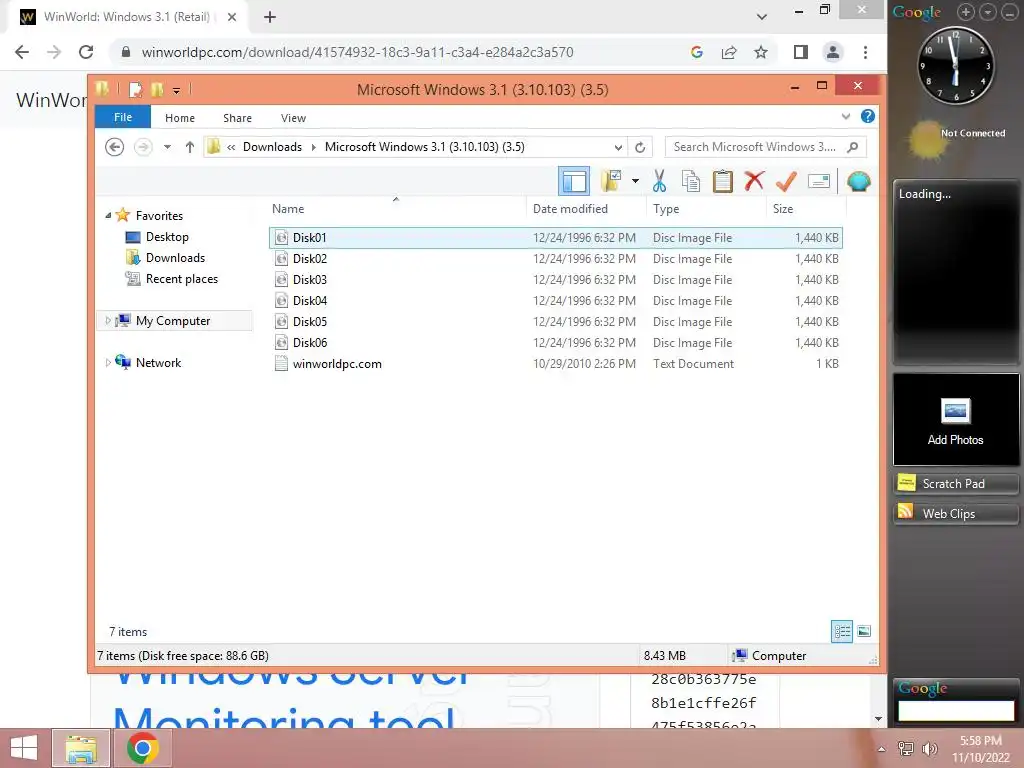
Task: Click the orange checkmark Properties icon
Action: coord(786,181)
